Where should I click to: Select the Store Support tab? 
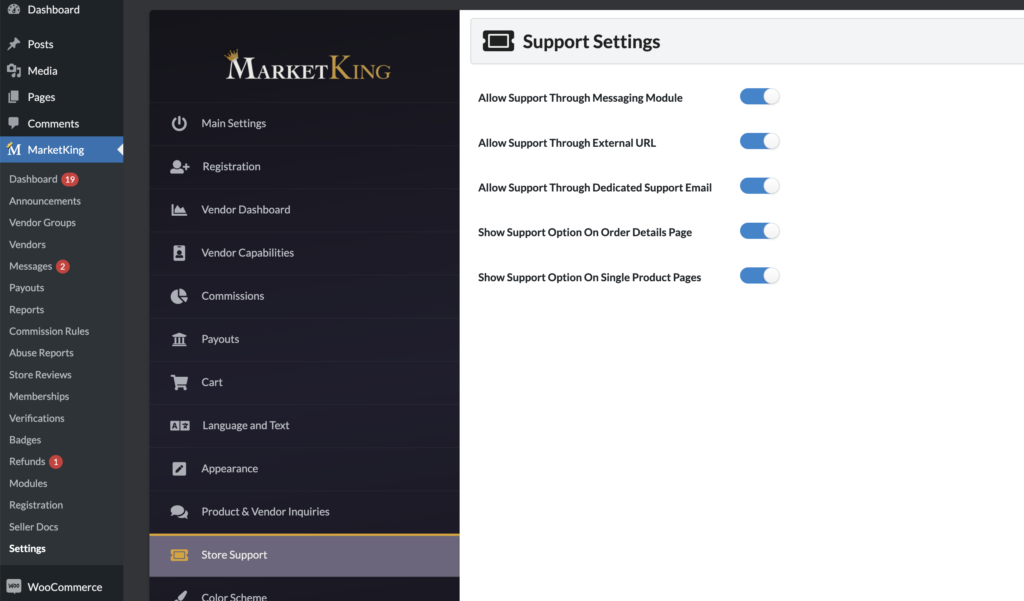pos(304,555)
